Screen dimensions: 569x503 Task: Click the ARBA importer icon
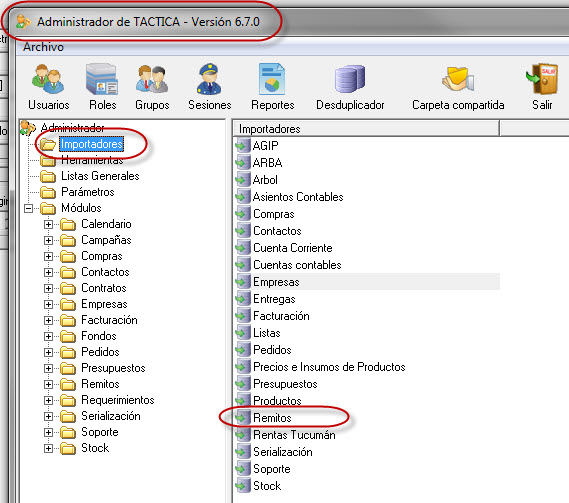[x=243, y=163]
